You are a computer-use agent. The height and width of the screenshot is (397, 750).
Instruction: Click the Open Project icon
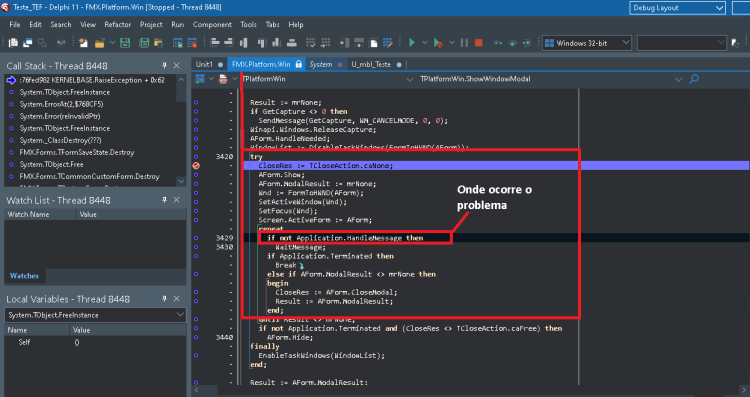click(158, 43)
